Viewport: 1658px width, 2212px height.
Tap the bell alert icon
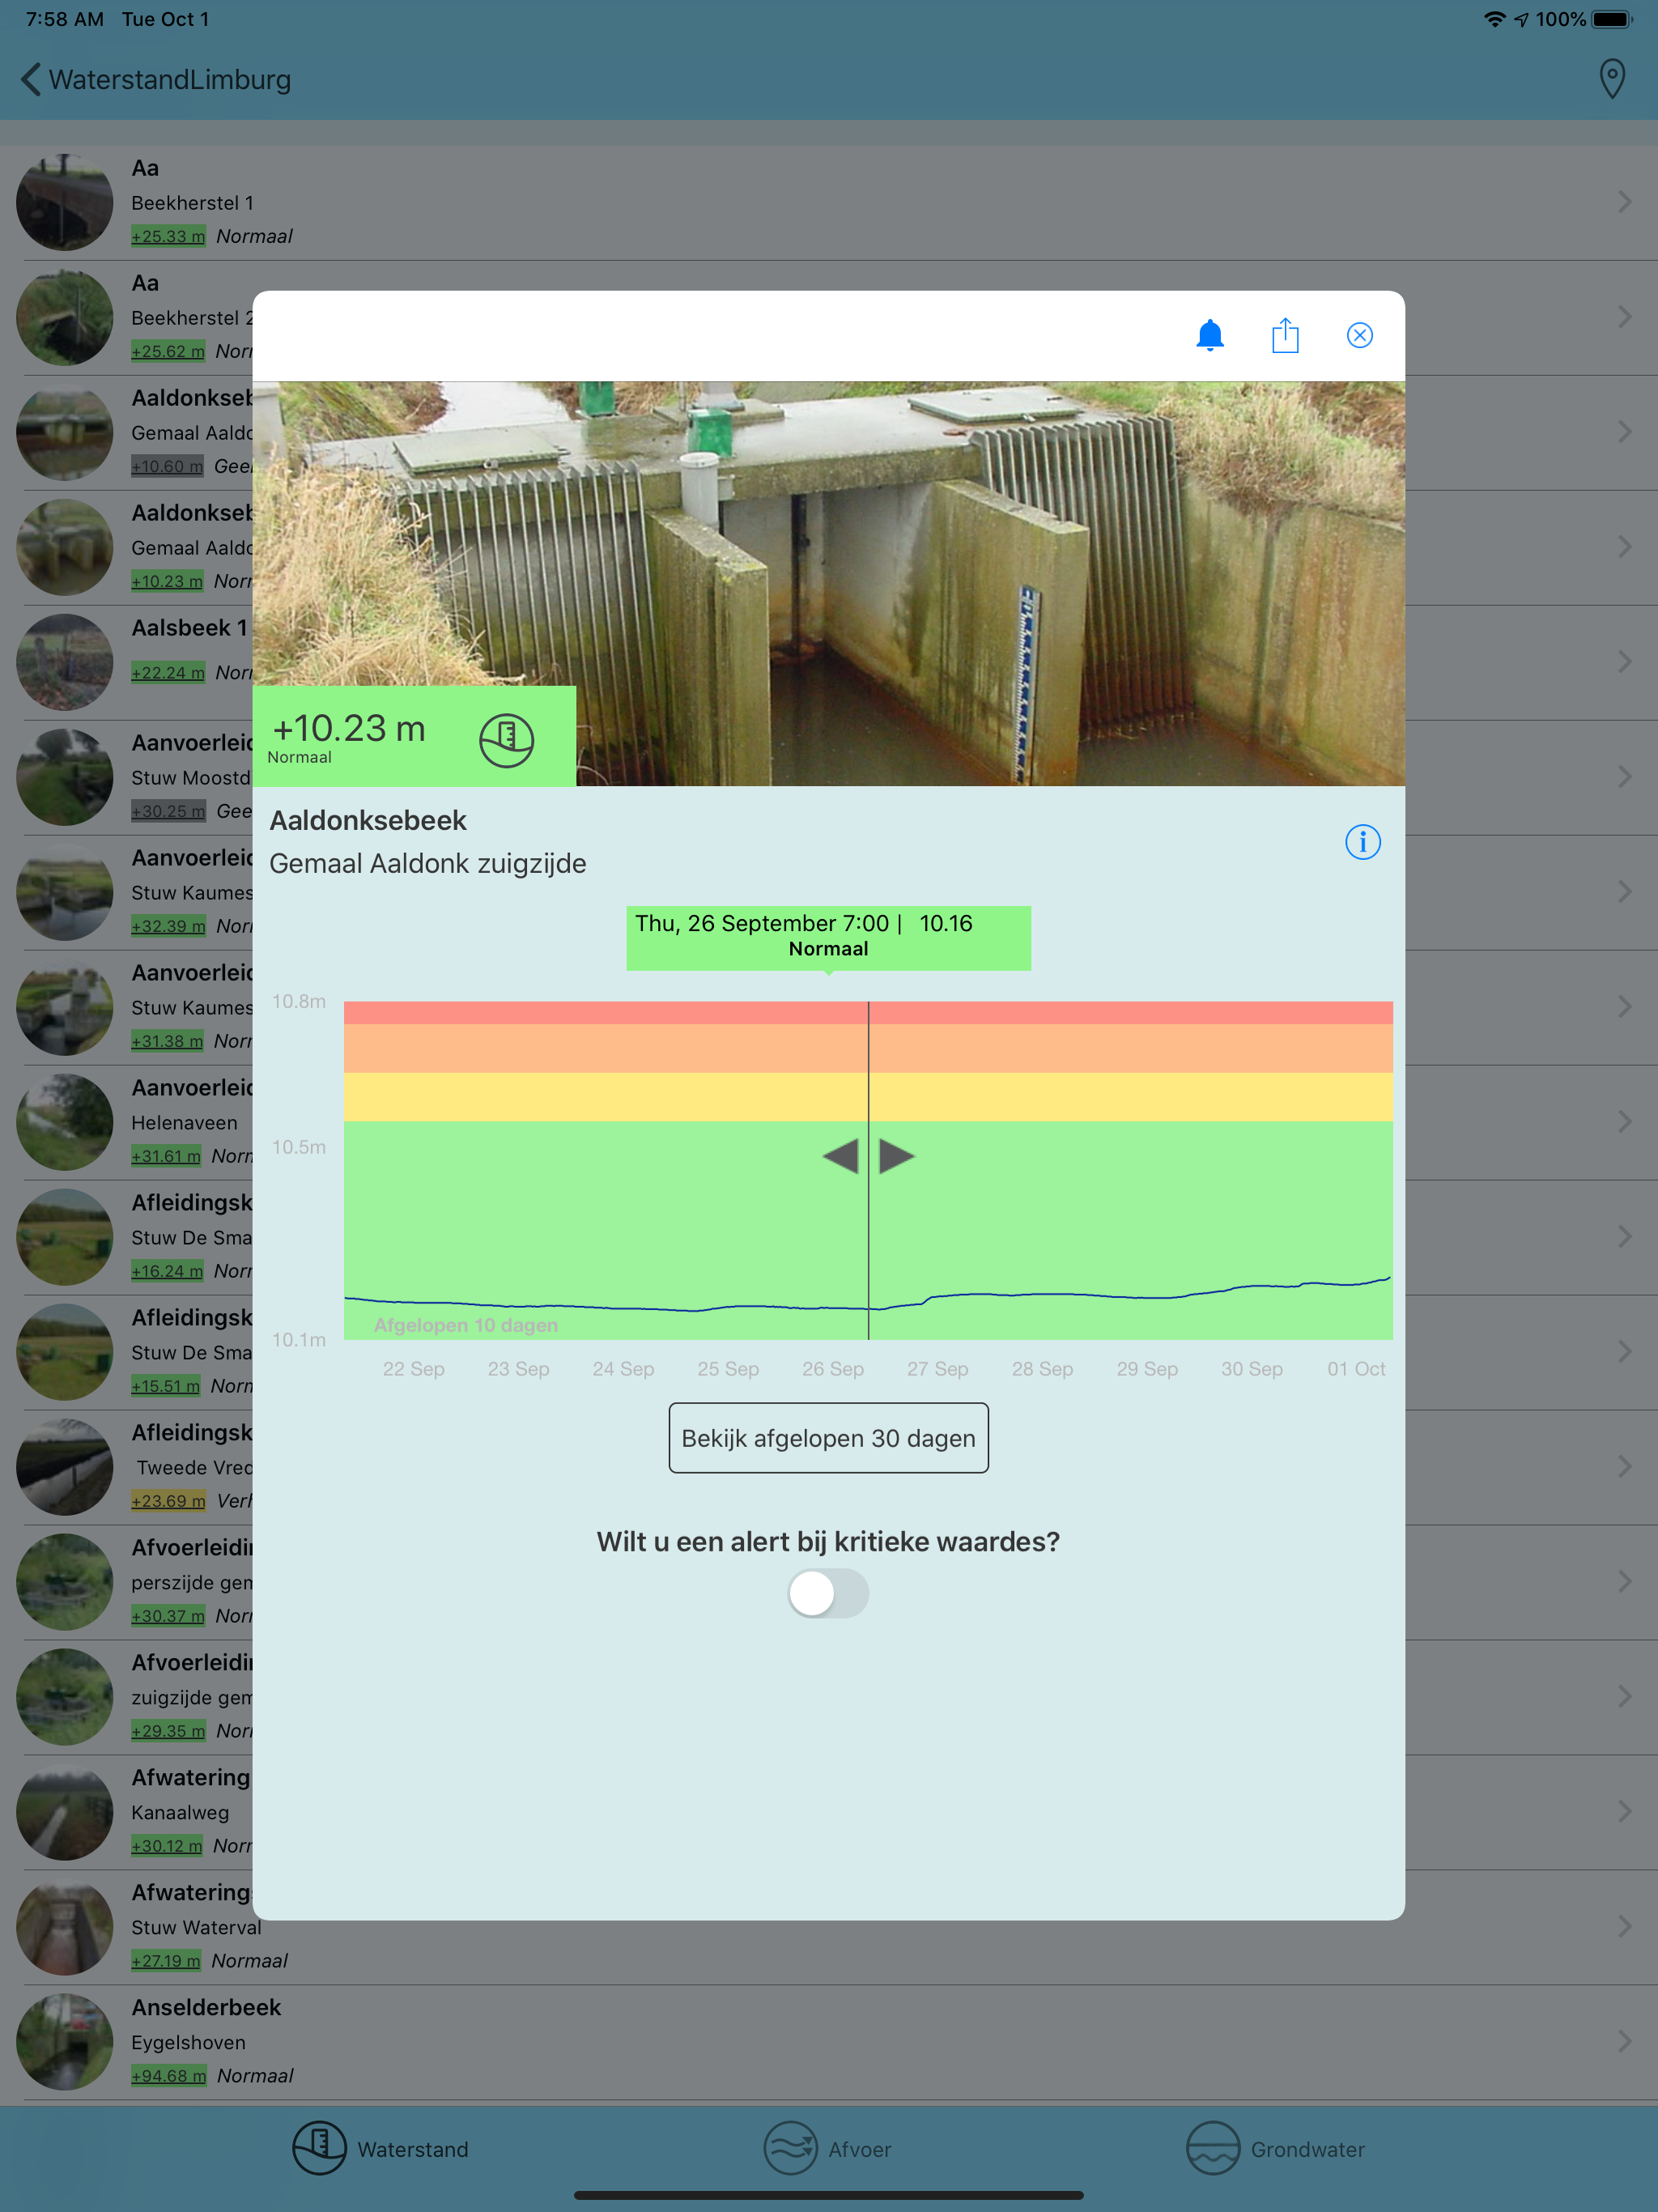(1210, 335)
